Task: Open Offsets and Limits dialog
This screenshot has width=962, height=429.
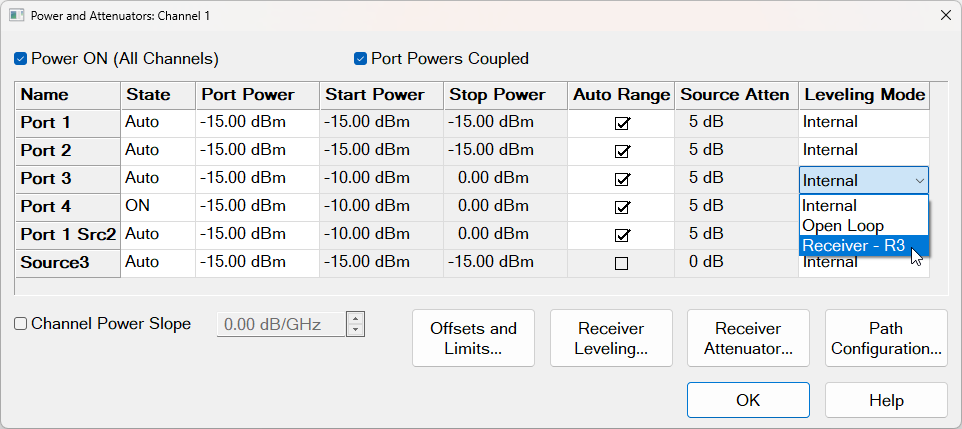Action: (473, 338)
